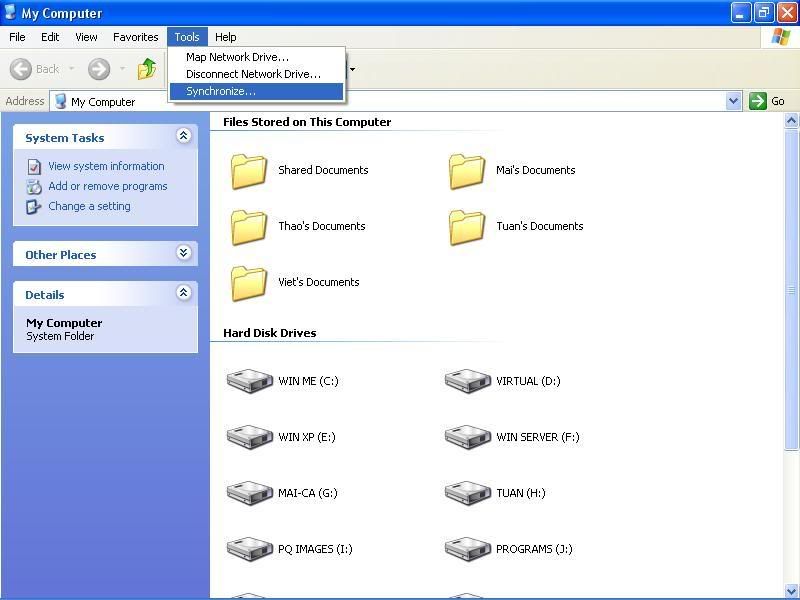
Task: Click the Other Places header text
Action: coord(61,255)
